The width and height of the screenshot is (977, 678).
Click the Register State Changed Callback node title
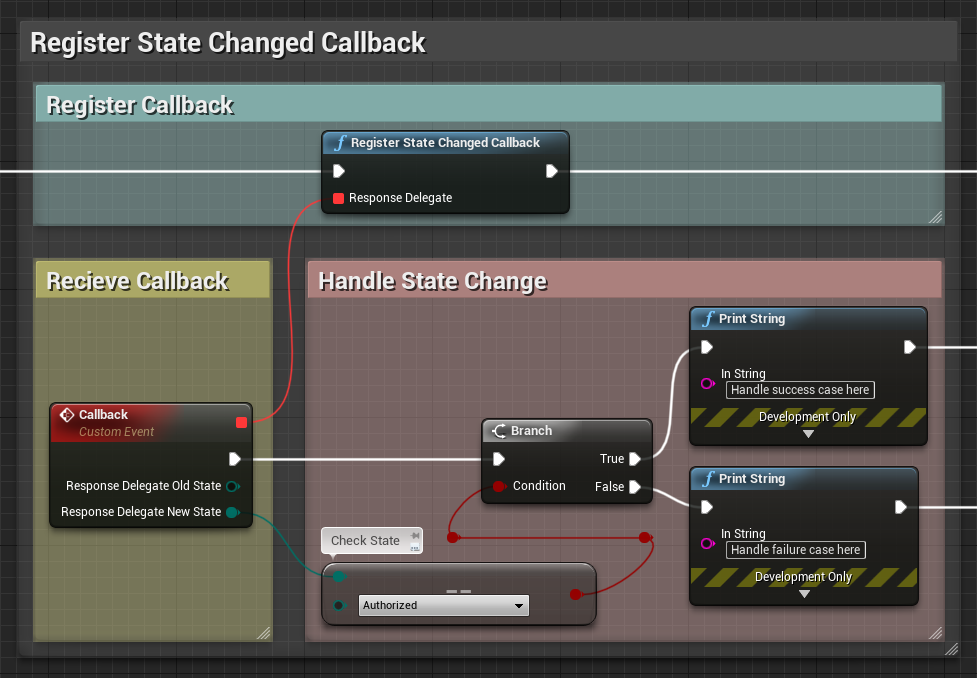click(x=445, y=143)
